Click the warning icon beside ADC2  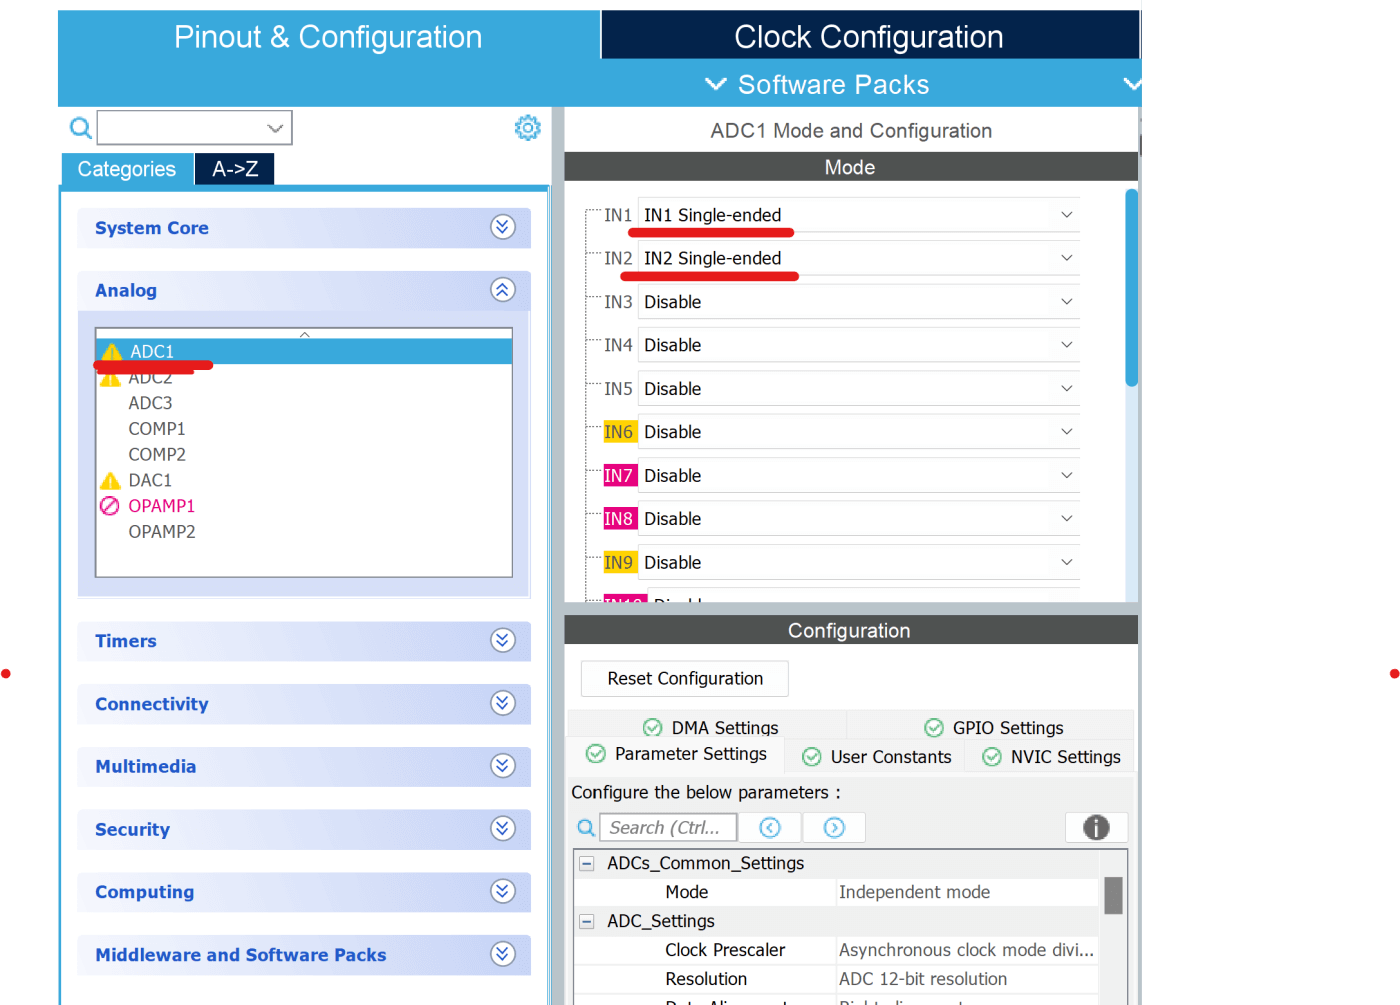(x=111, y=377)
